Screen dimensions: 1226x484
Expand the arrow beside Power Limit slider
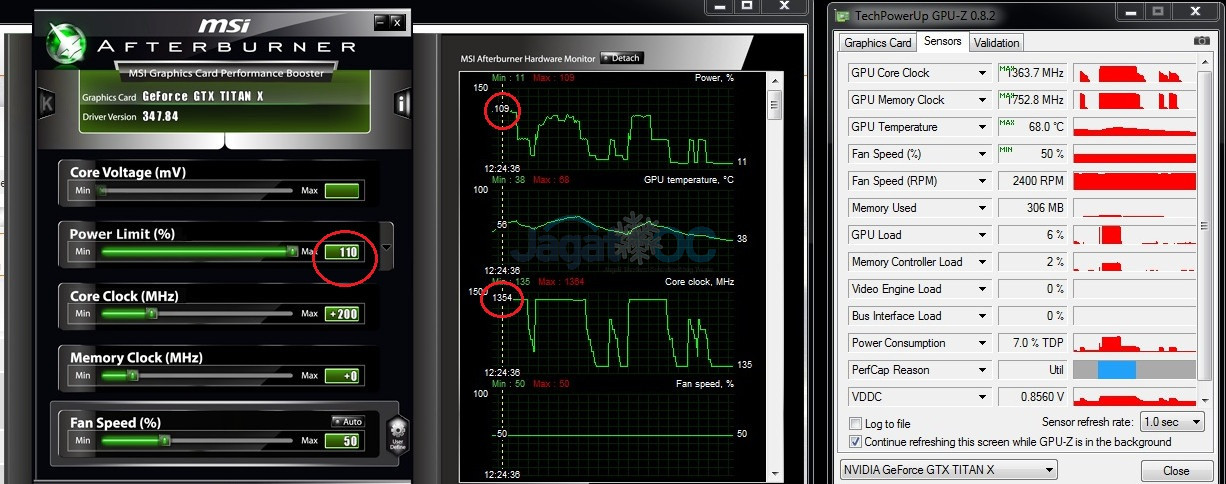386,247
